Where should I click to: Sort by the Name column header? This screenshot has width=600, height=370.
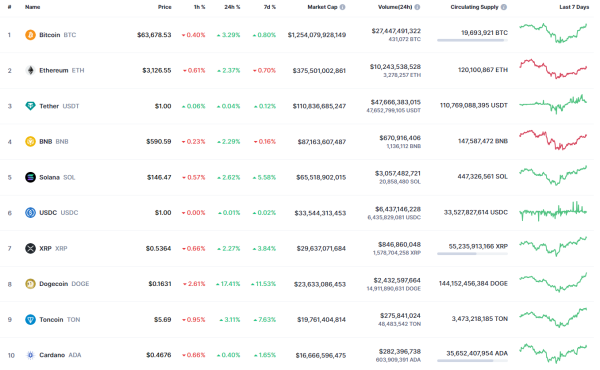(33, 7)
